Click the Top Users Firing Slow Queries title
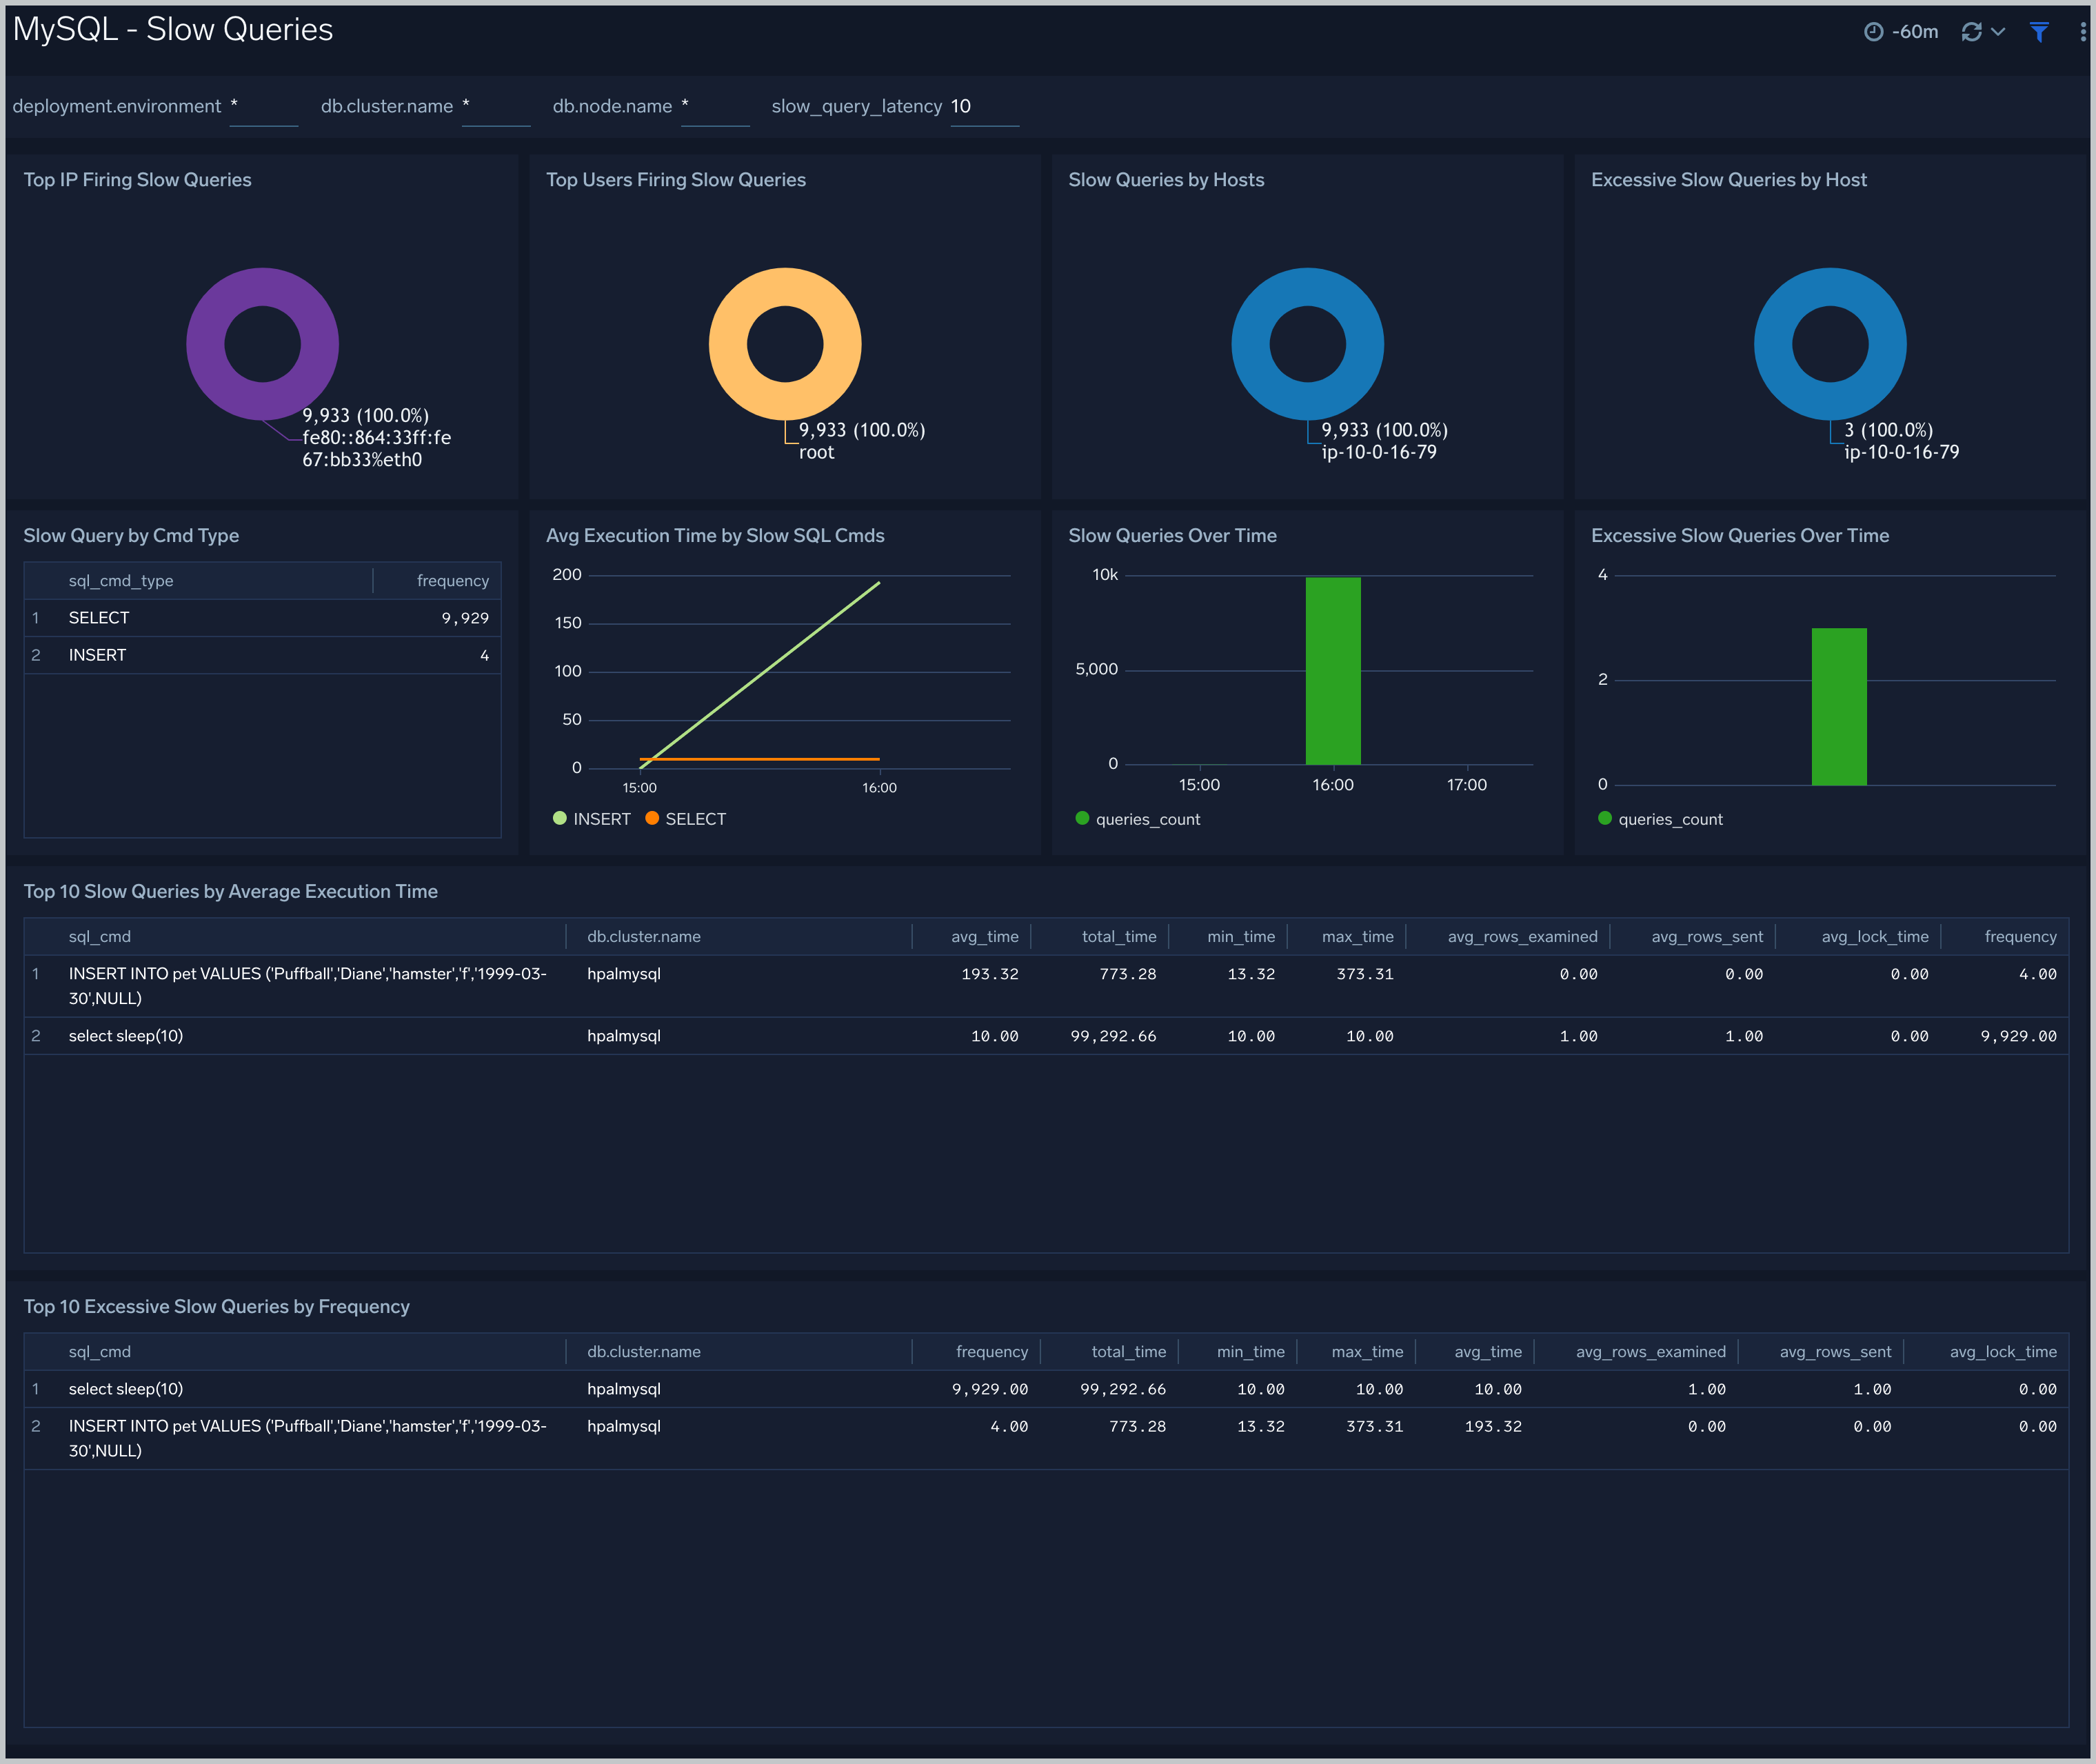 pyautogui.click(x=676, y=180)
